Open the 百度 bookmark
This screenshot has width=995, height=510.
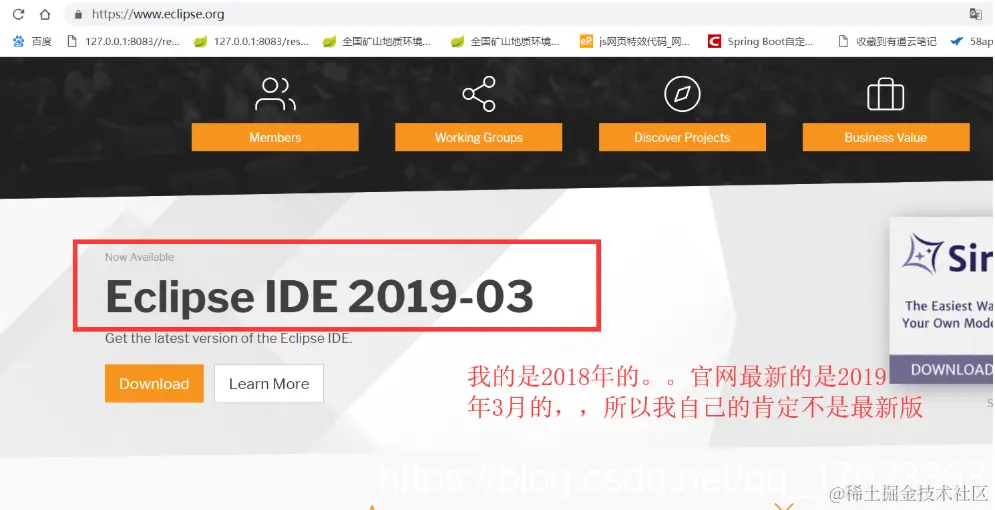(x=32, y=41)
